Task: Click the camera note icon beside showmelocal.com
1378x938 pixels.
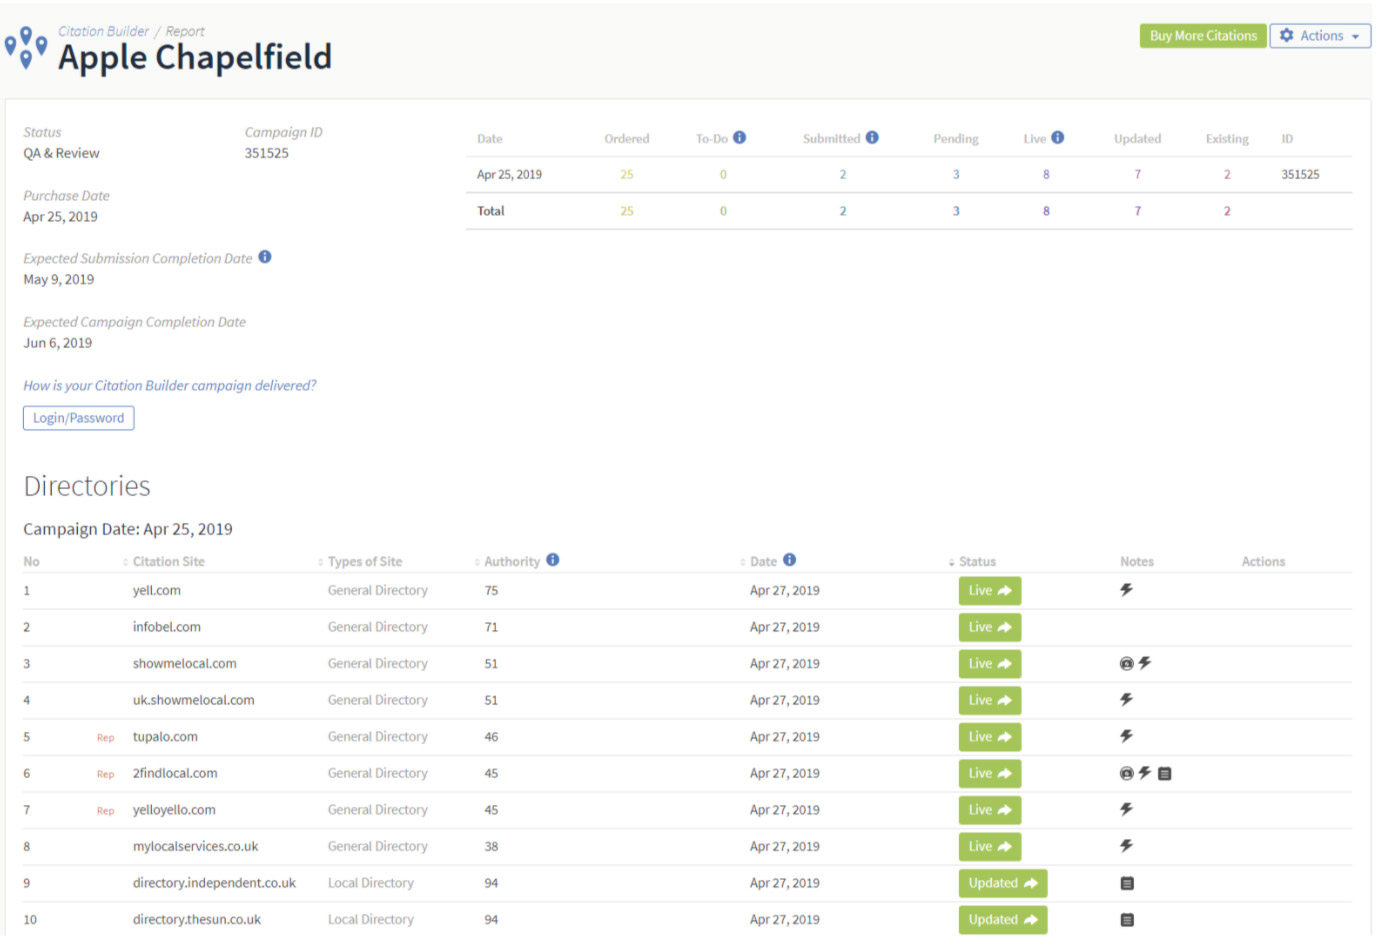Action: coord(1126,663)
